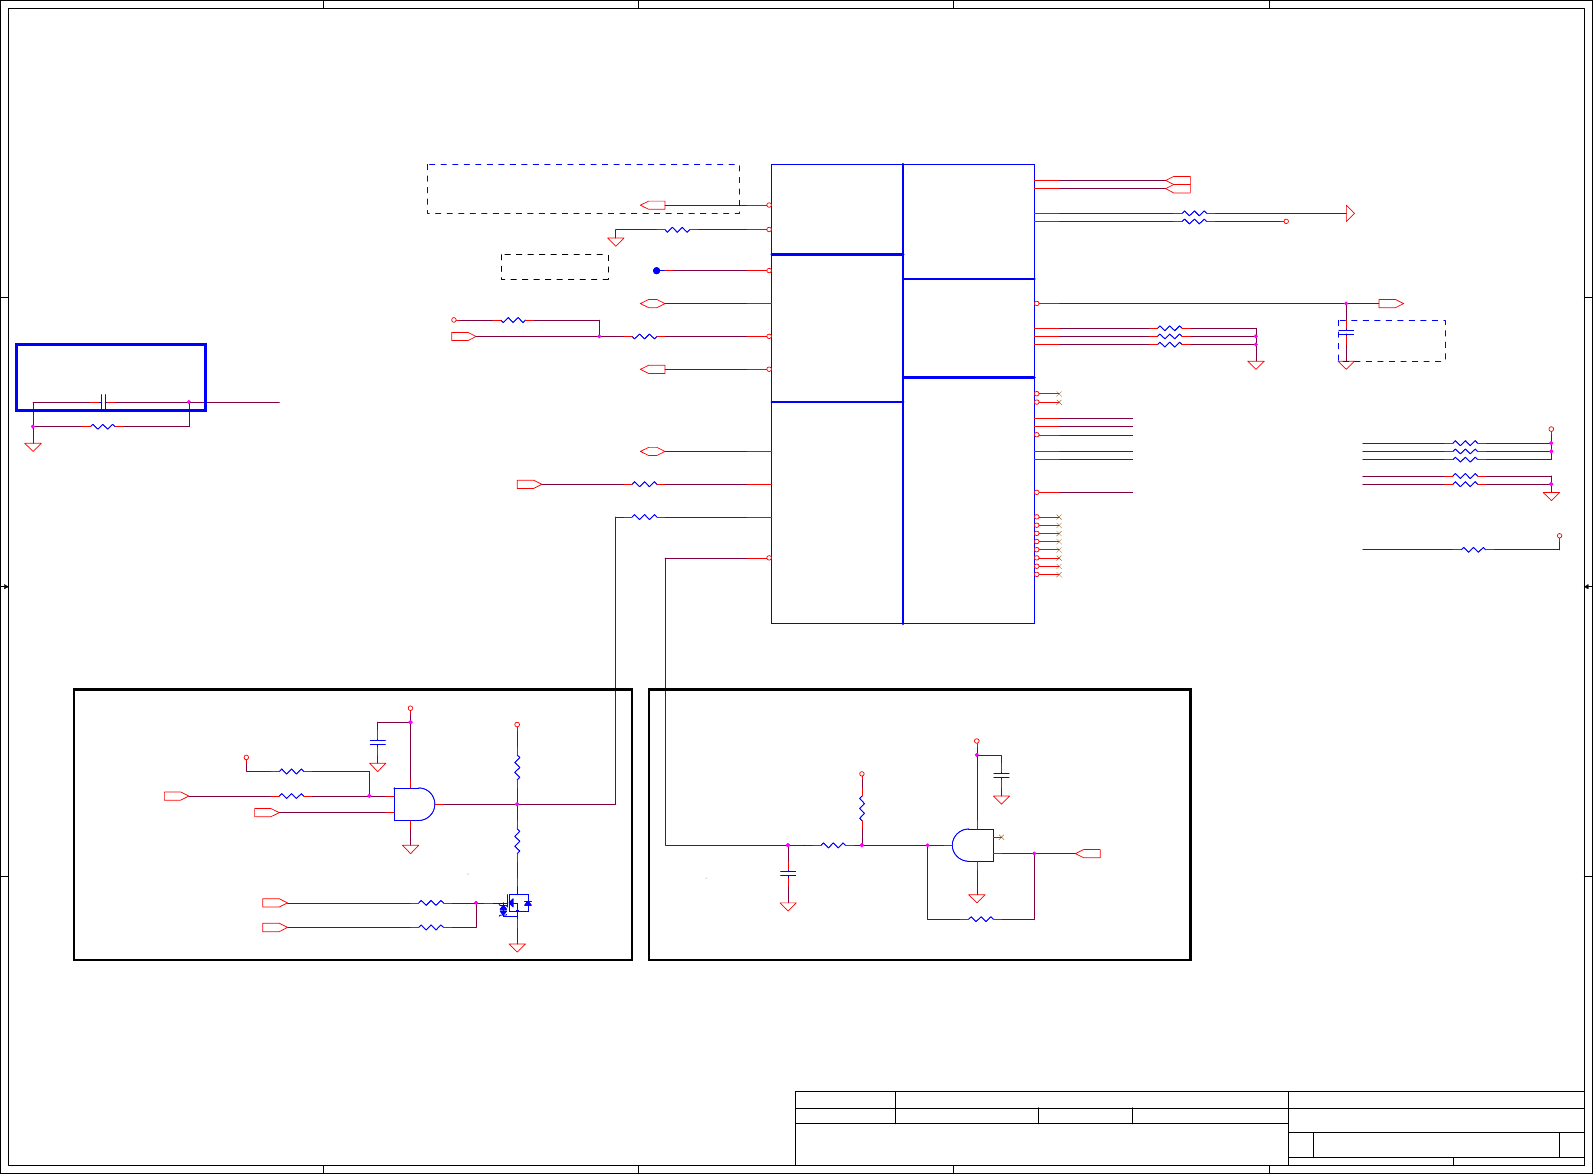This screenshot has width=1593, height=1174.
Task: Select the feedback resistor under the right-hand logic gate
Action: 981,919
